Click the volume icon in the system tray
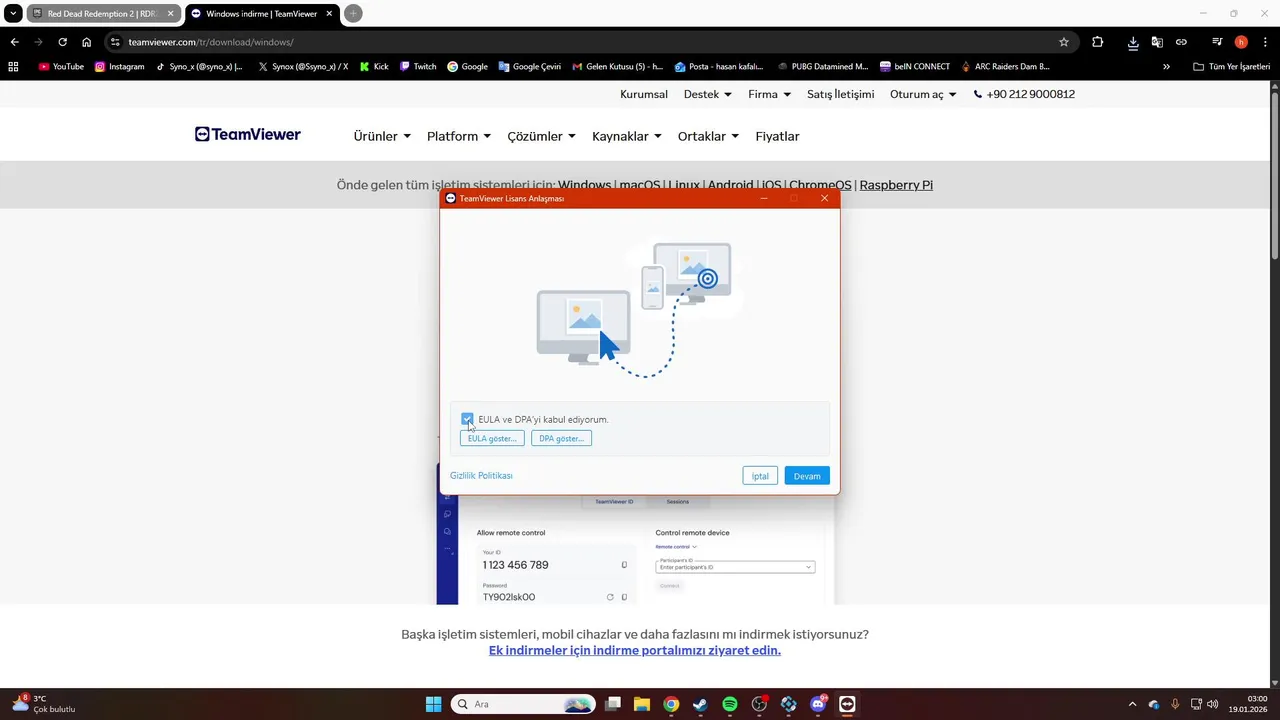Viewport: 1280px width, 720px height. pos(1213,704)
